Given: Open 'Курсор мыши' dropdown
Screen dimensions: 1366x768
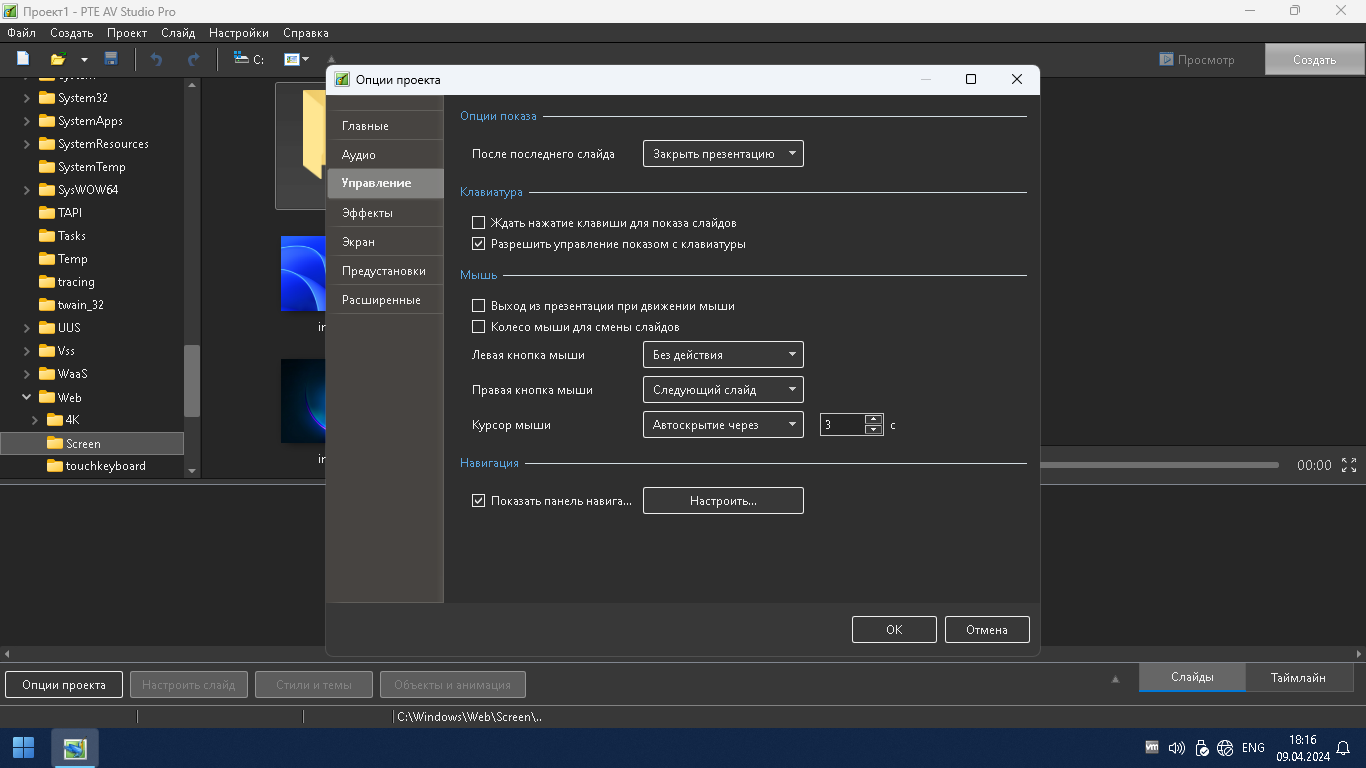Looking at the screenshot, I should [x=723, y=425].
